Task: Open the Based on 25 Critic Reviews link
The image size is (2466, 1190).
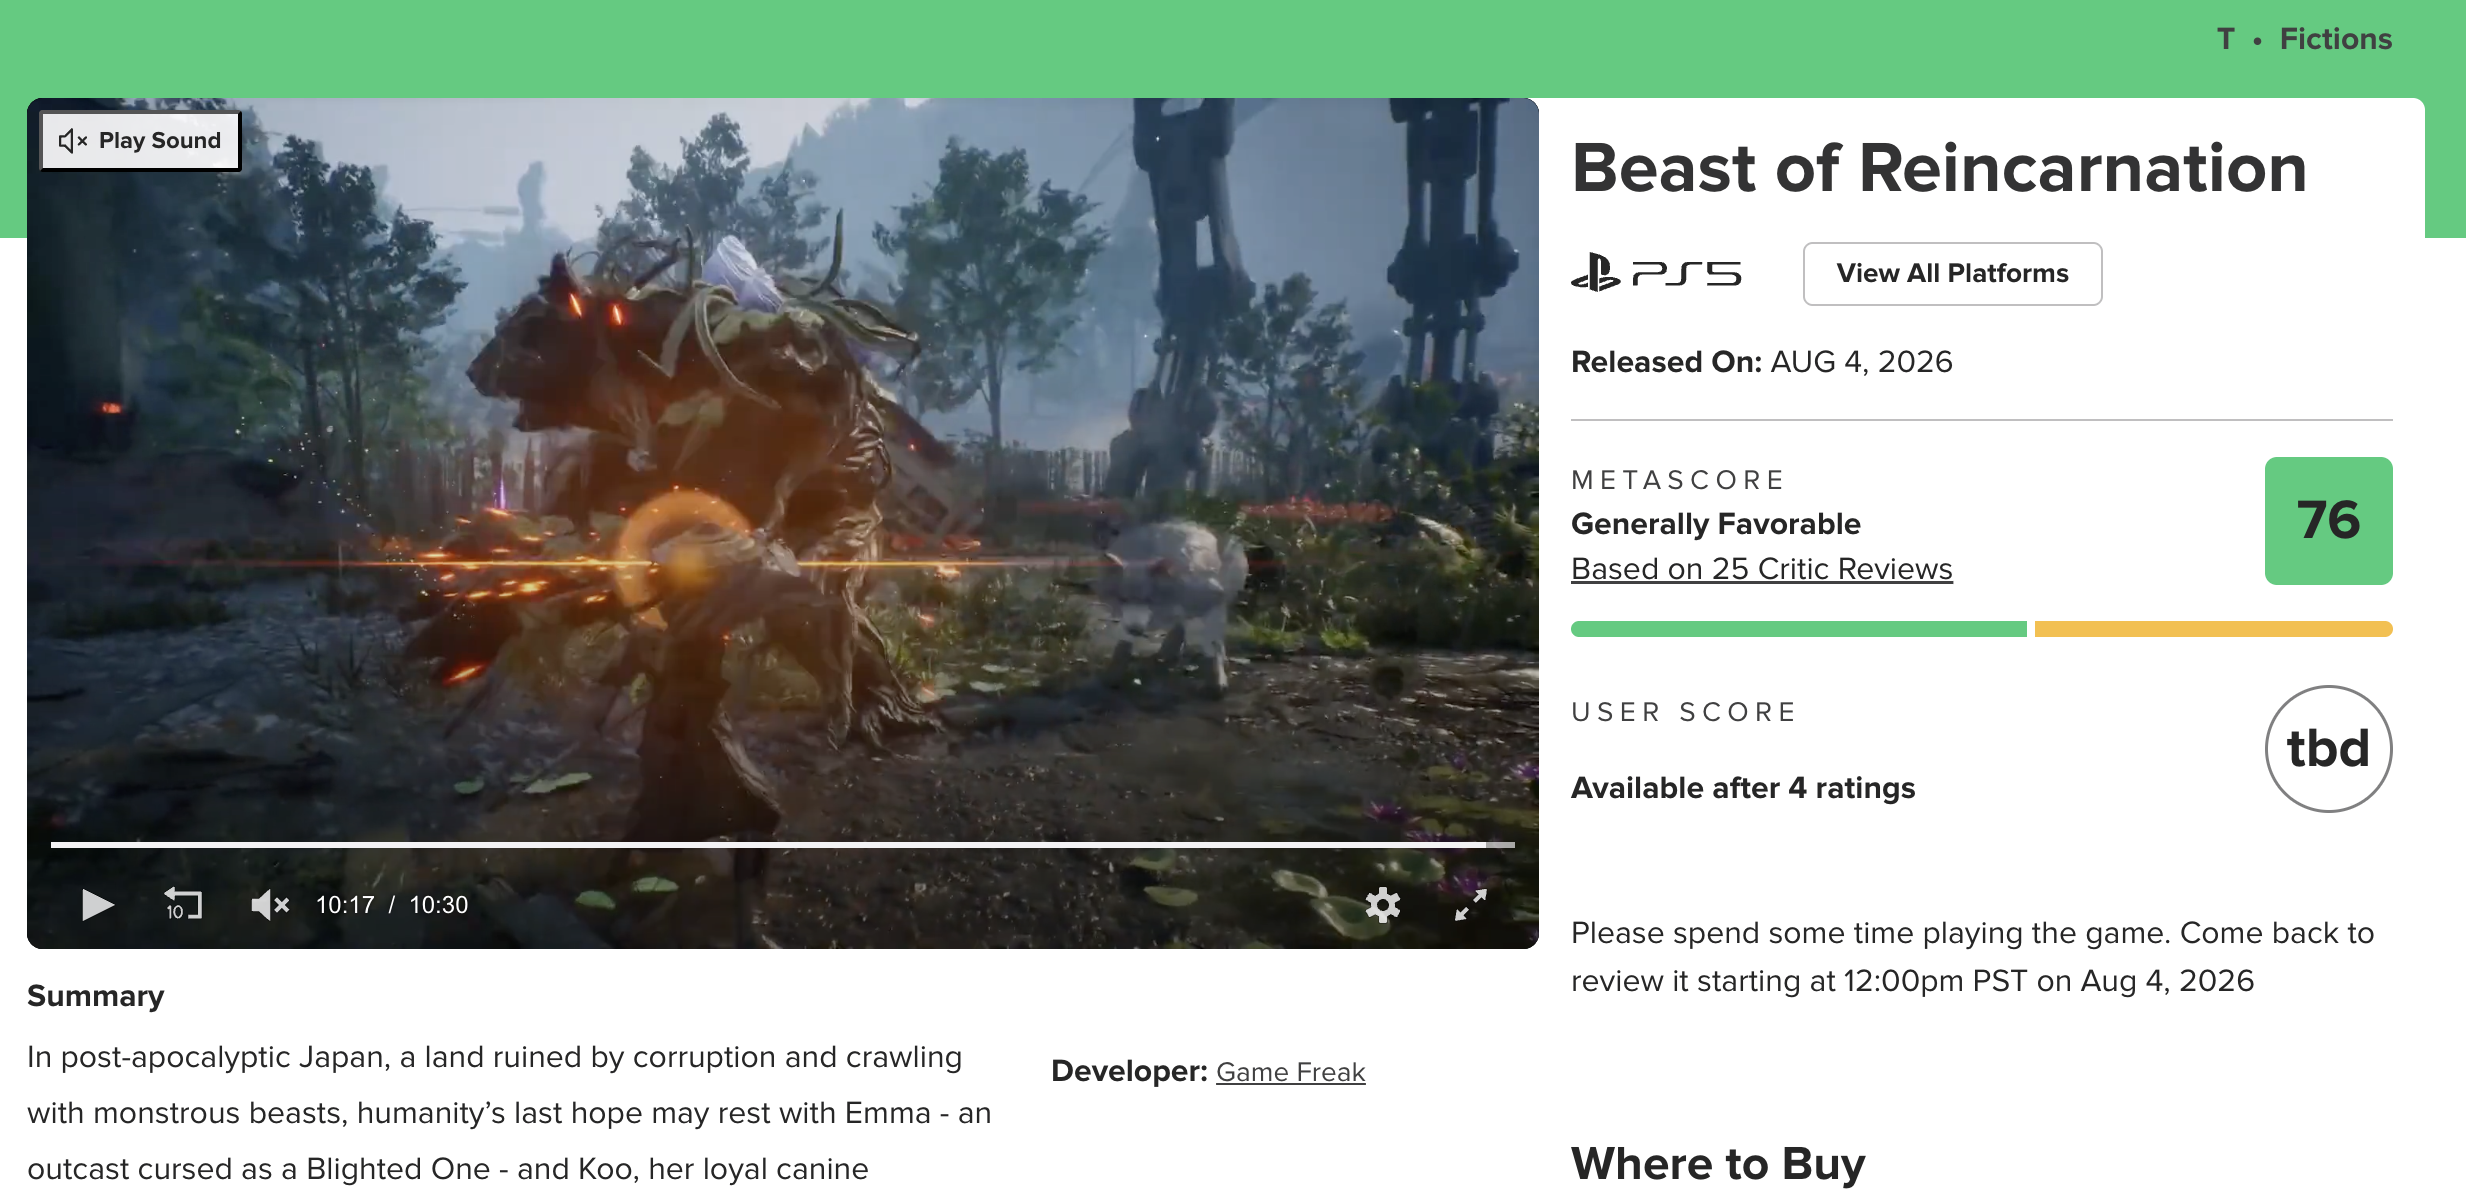Action: pos(1761,569)
